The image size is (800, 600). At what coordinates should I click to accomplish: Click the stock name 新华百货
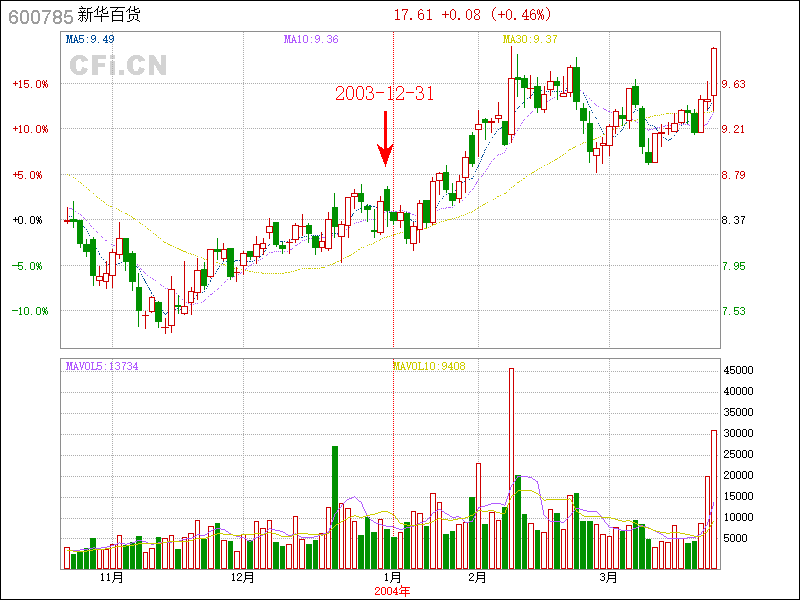click(x=109, y=15)
